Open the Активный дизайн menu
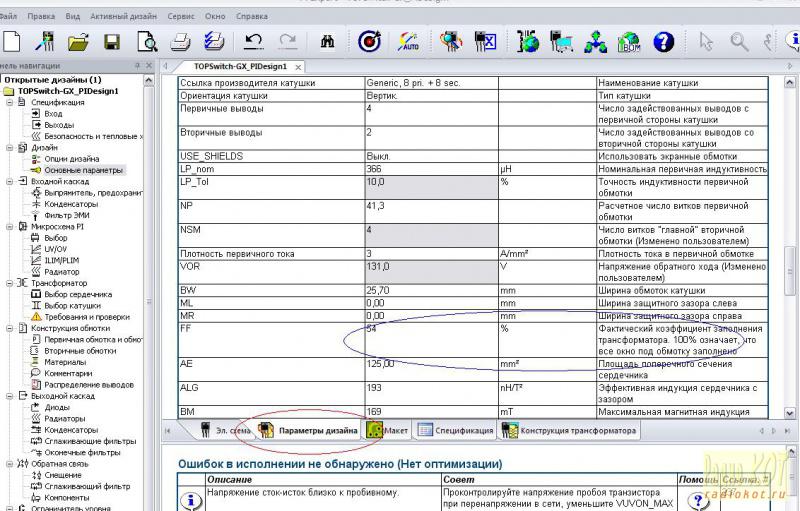This screenshot has width=800, height=511. (x=124, y=16)
